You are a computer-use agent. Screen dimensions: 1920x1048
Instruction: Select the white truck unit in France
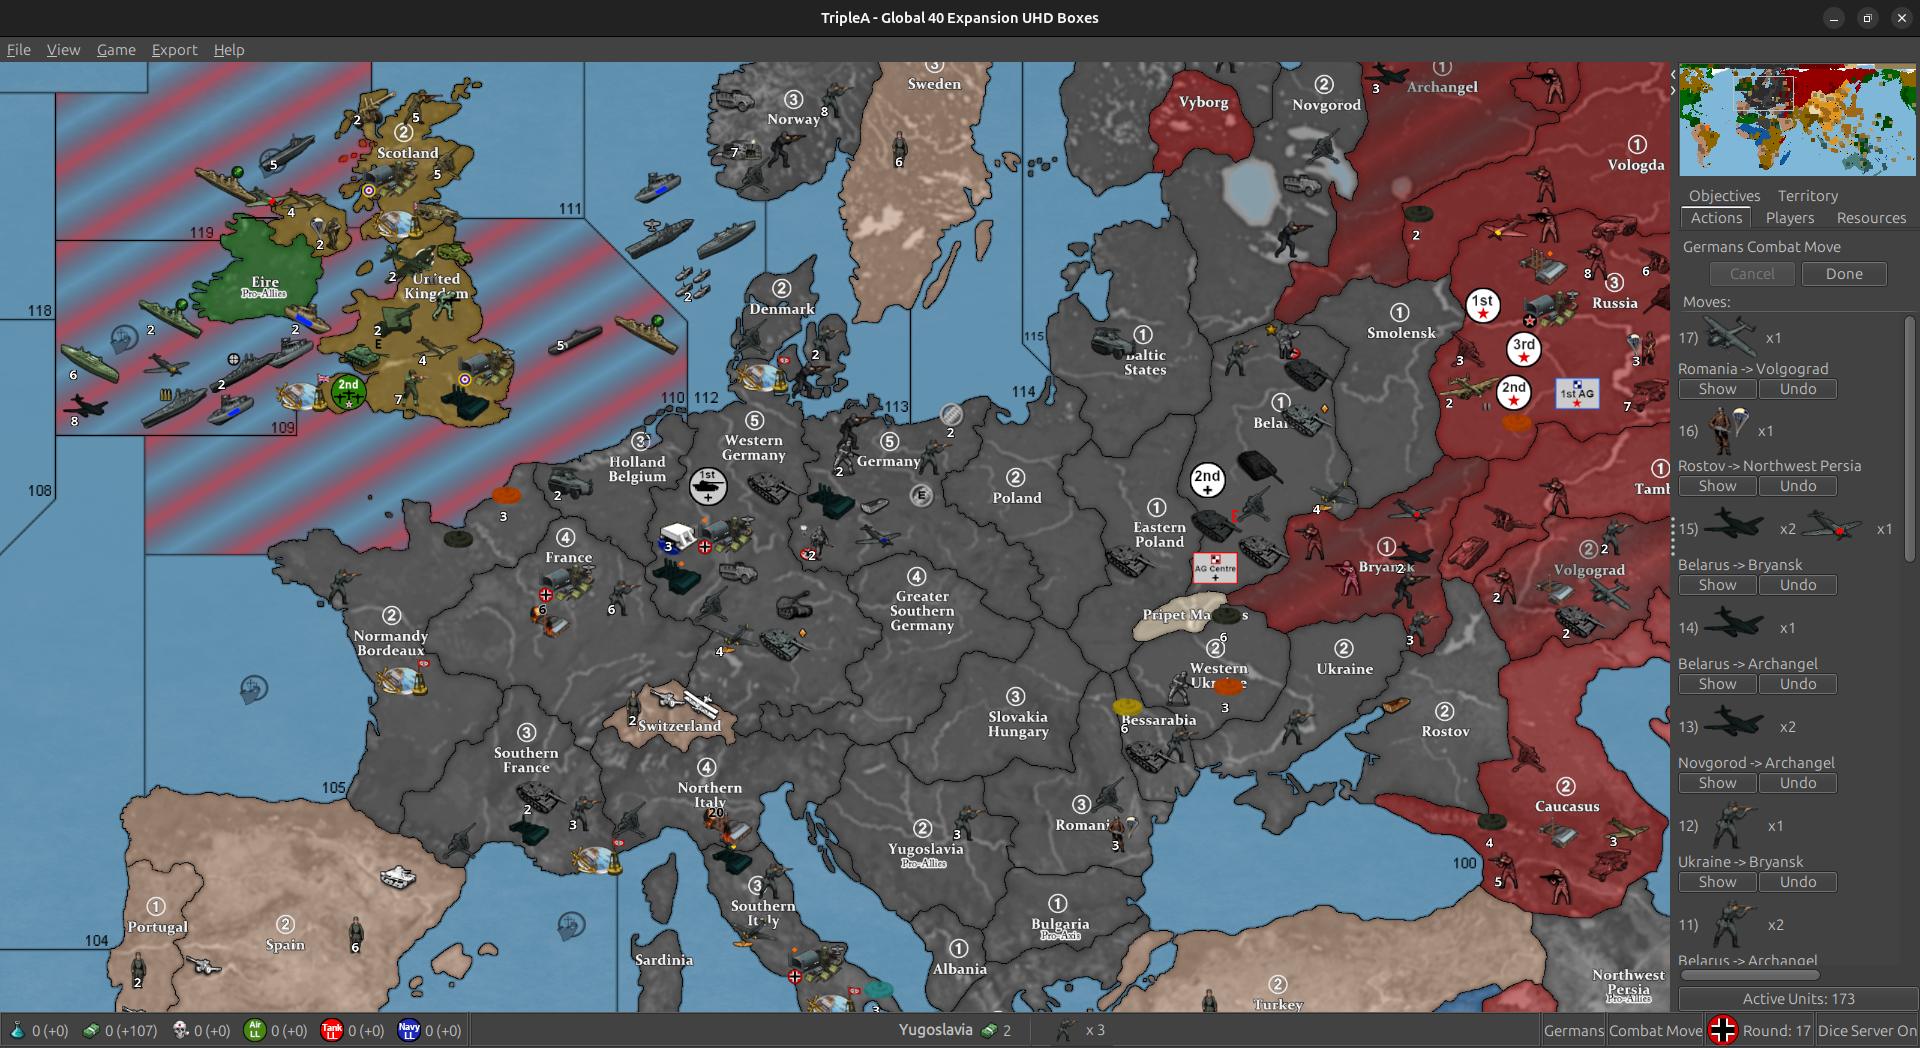pyautogui.click(x=677, y=536)
